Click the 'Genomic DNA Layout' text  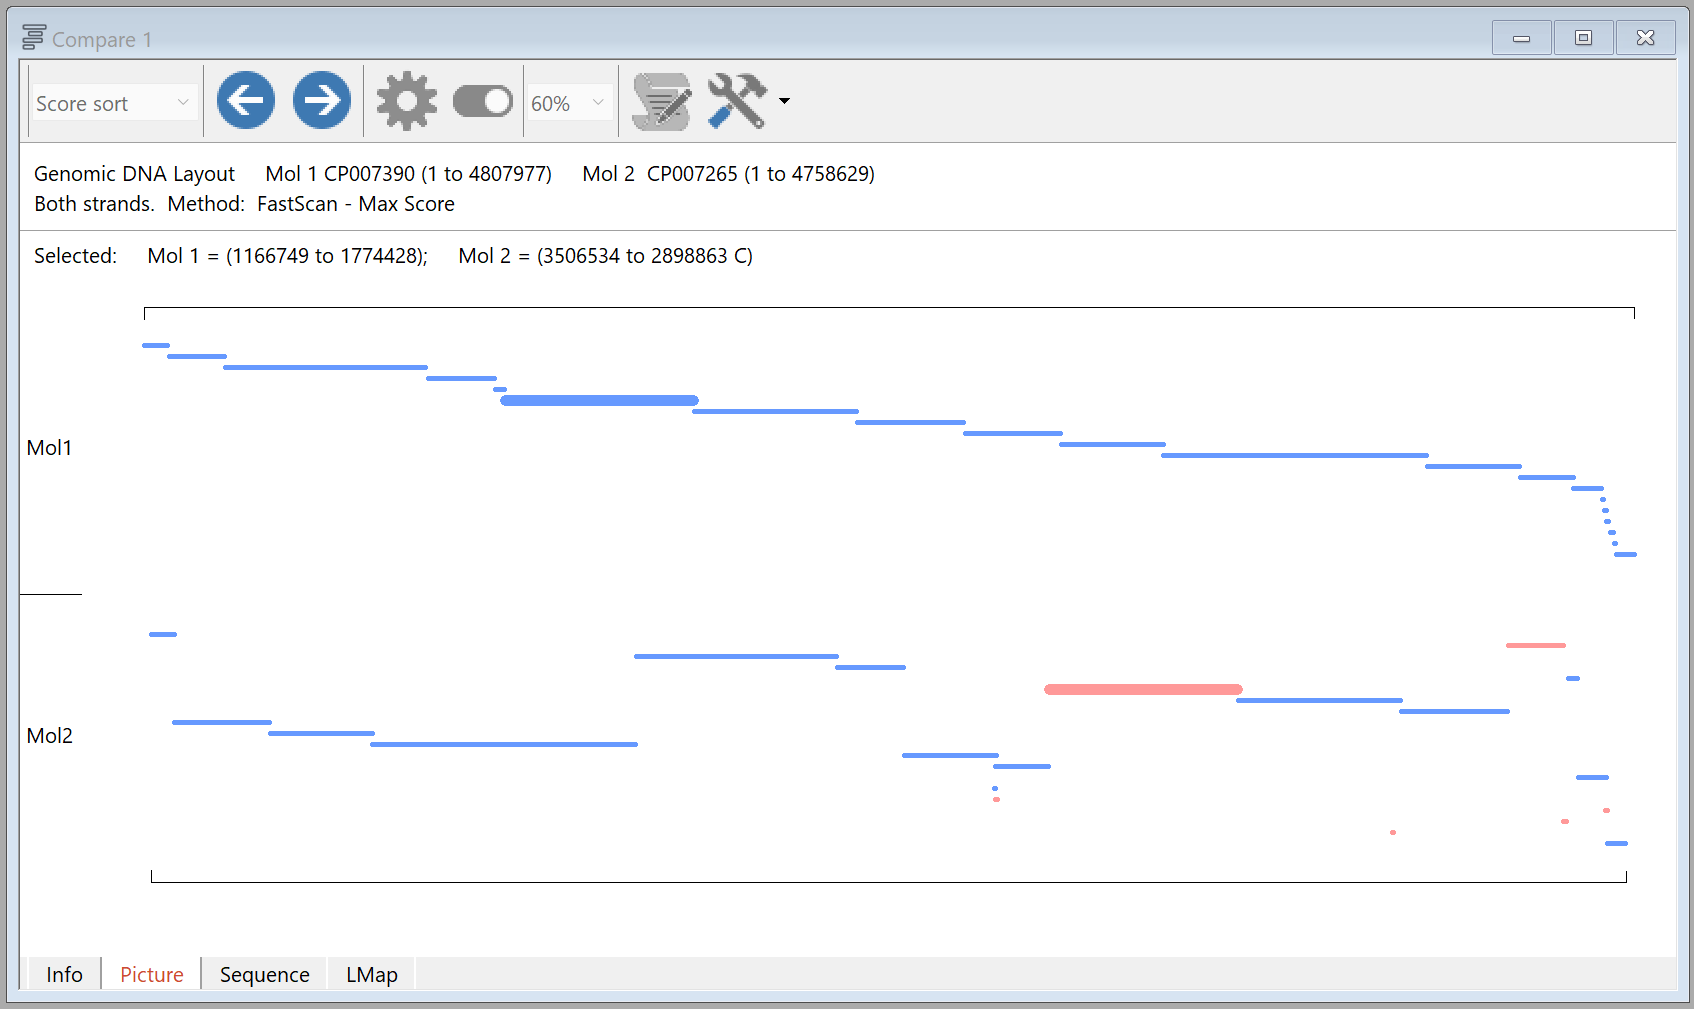point(134,174)
